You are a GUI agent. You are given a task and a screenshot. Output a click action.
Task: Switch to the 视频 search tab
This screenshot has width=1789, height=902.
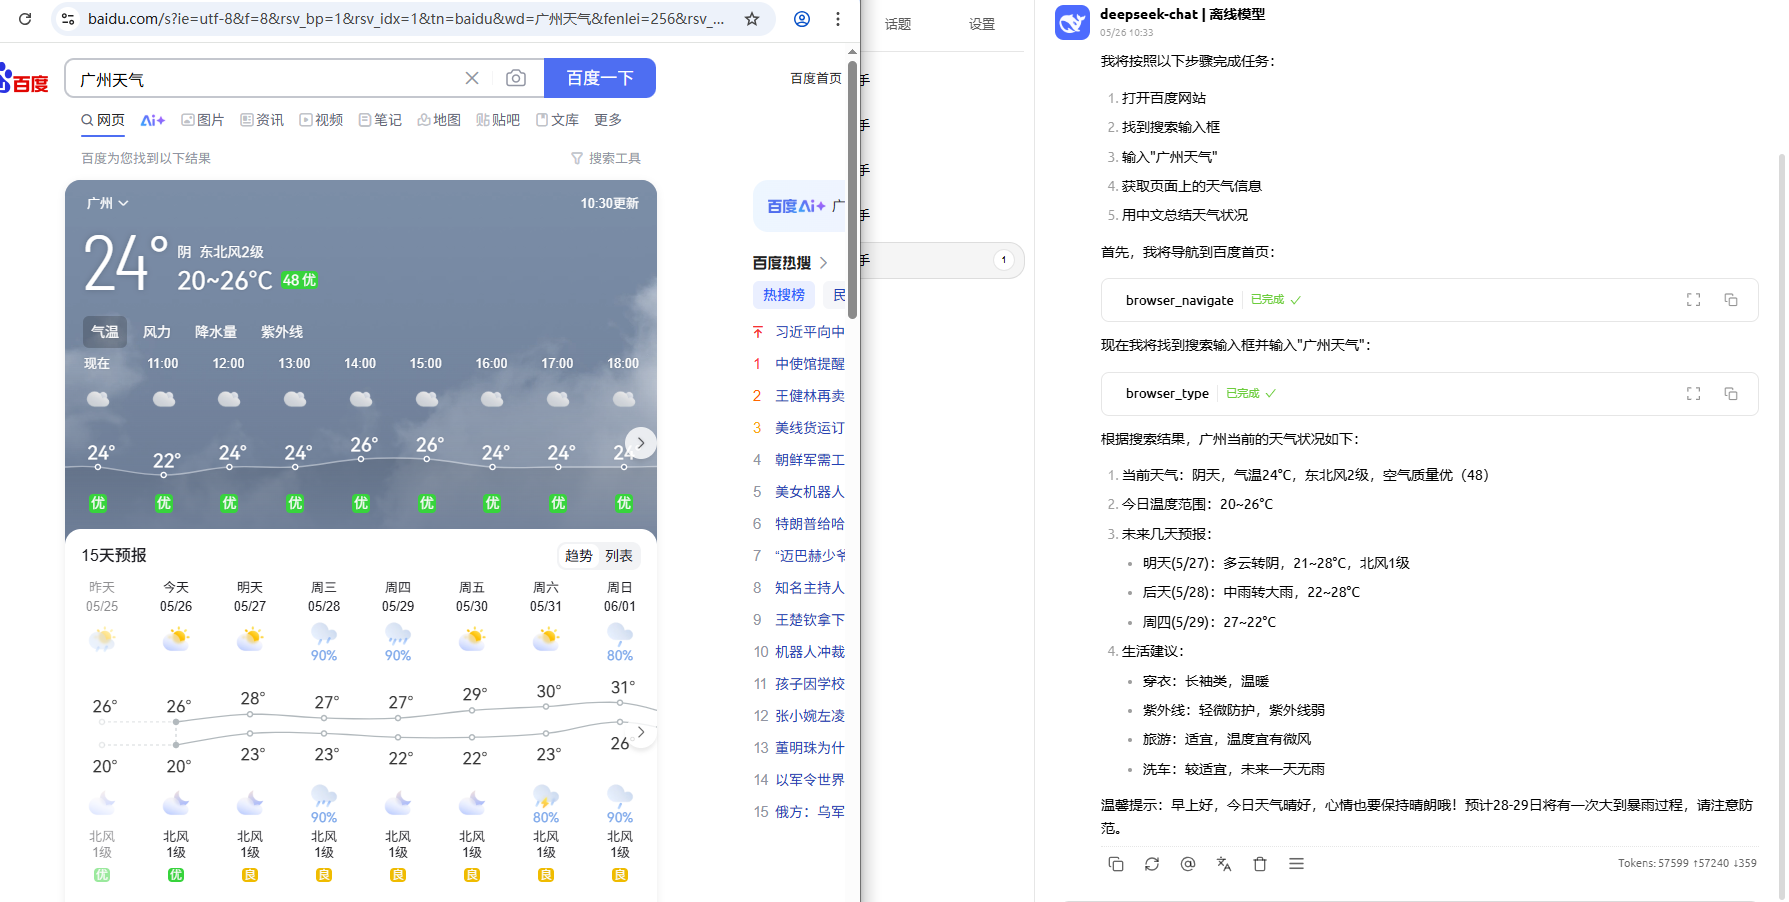click(321, 120)
